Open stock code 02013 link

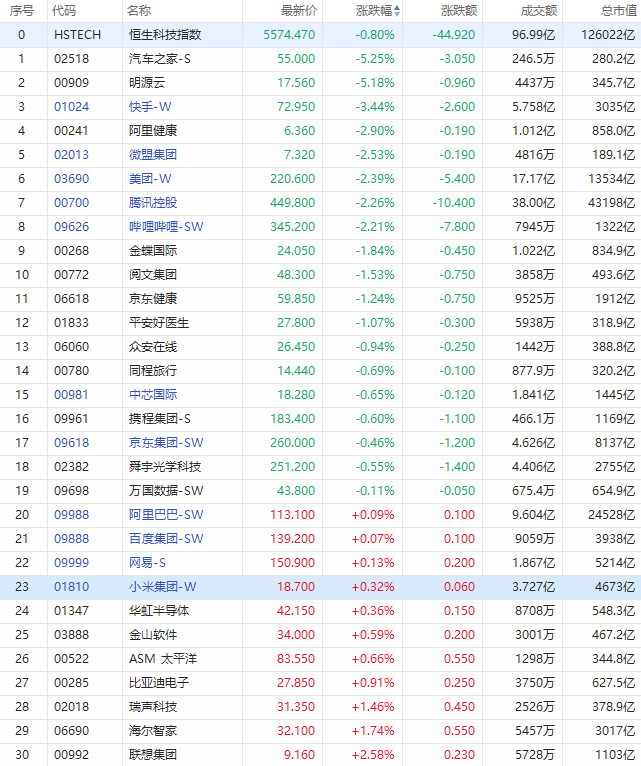coord(72,155)
